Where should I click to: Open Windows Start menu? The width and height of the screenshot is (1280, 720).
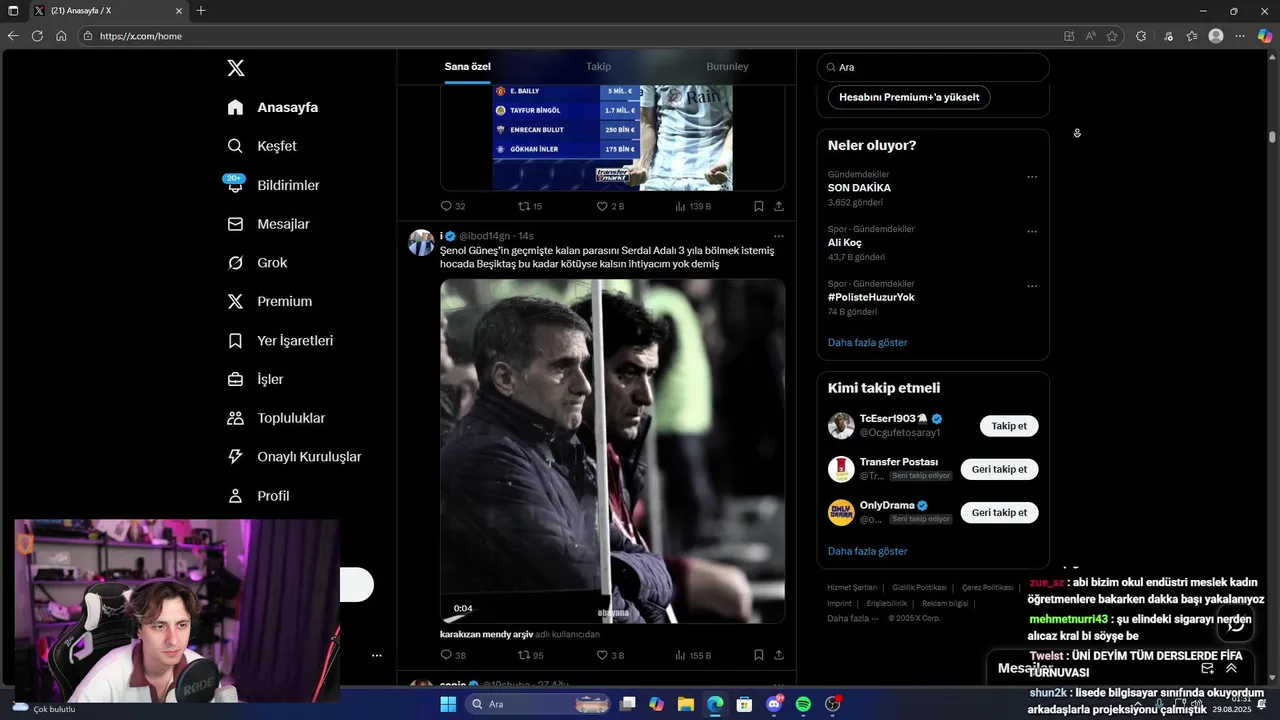(x=448, y=705)
